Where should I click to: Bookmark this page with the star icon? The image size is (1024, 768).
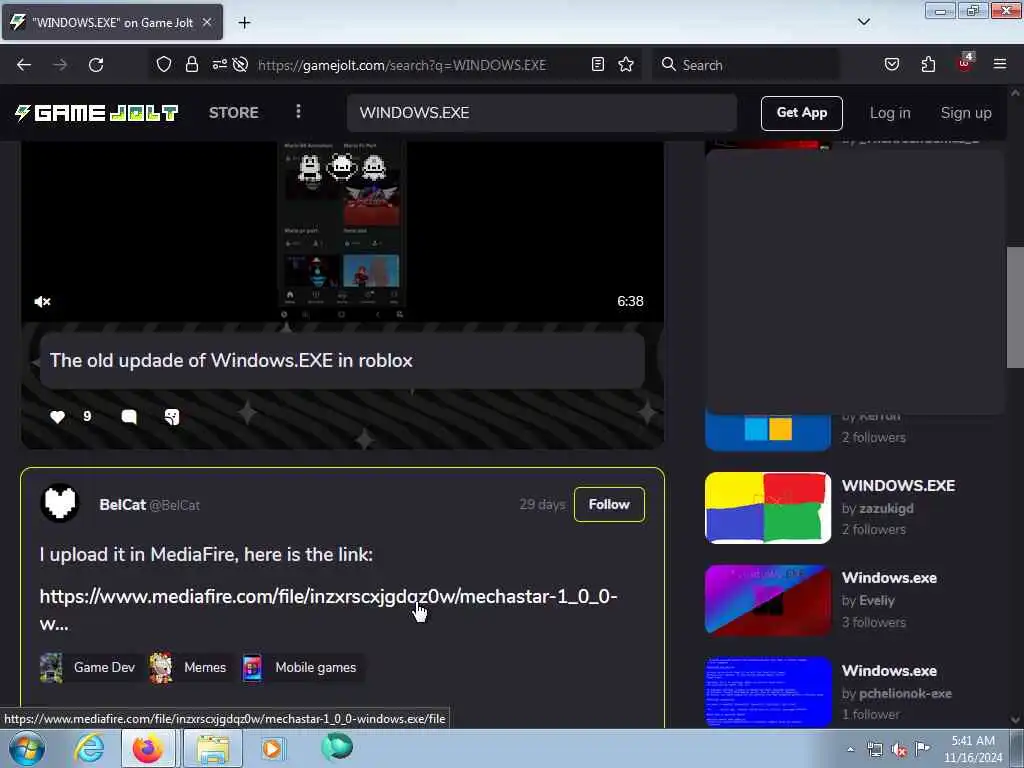[x=626, y=64]
